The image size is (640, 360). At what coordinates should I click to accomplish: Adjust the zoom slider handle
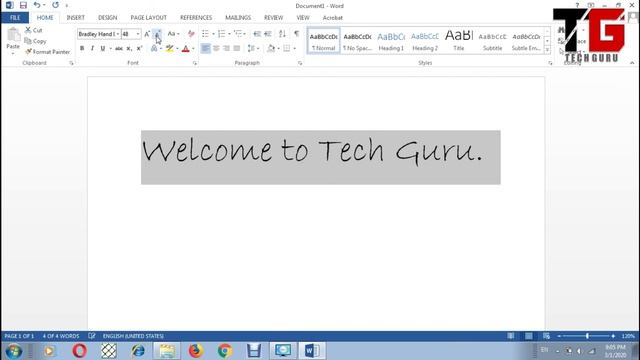point(587,336)
